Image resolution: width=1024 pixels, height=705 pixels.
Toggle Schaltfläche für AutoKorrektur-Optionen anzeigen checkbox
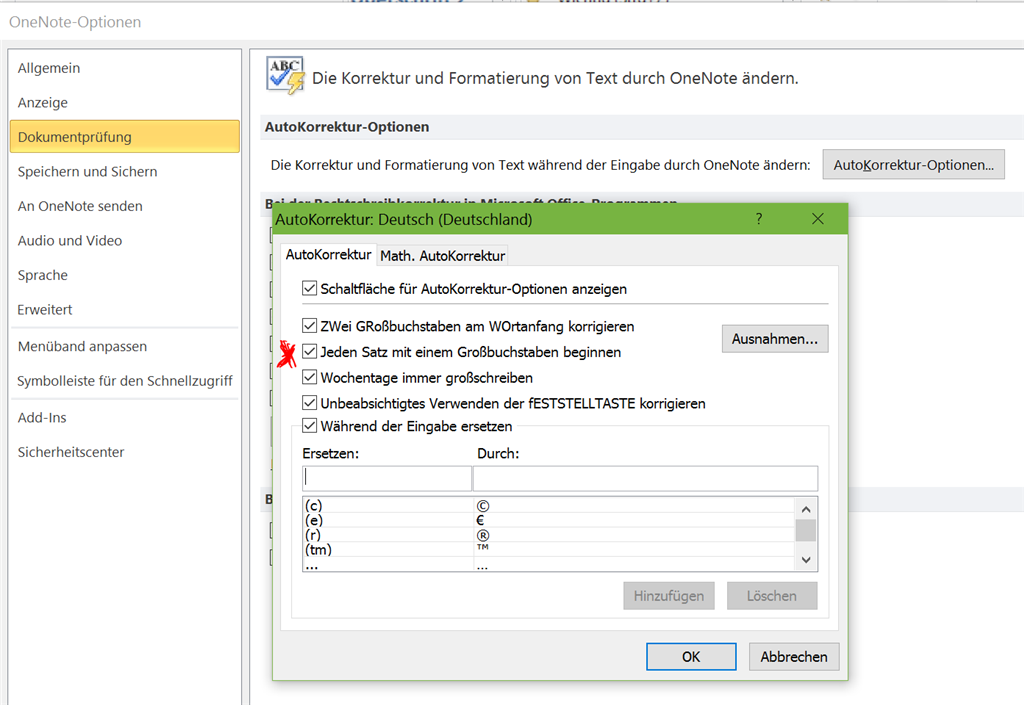pos(310,289)
